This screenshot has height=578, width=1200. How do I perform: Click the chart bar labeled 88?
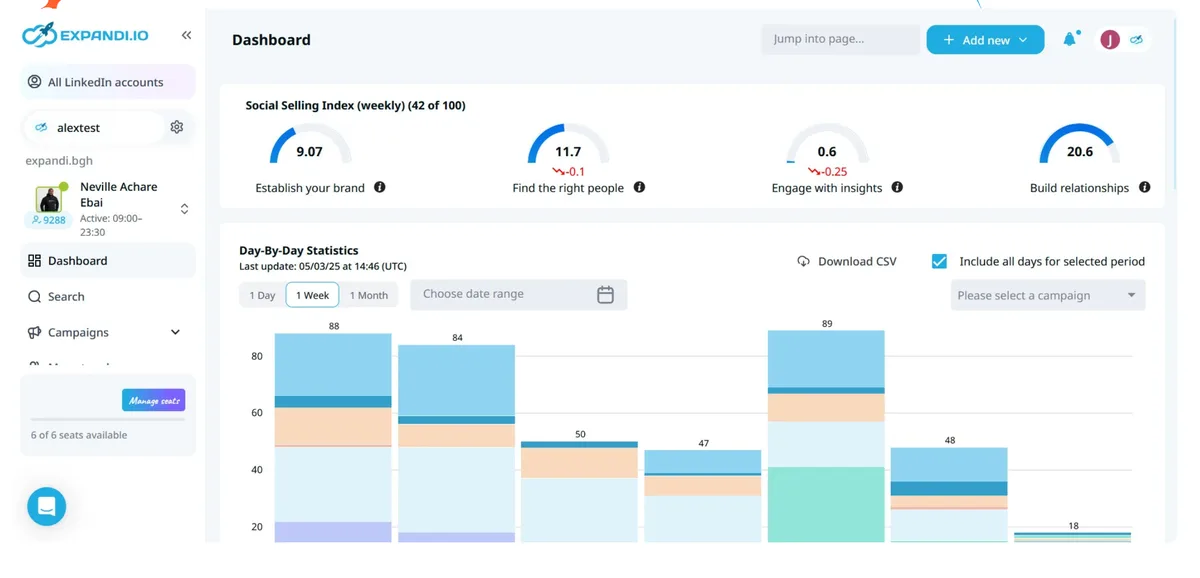point(333,438)
